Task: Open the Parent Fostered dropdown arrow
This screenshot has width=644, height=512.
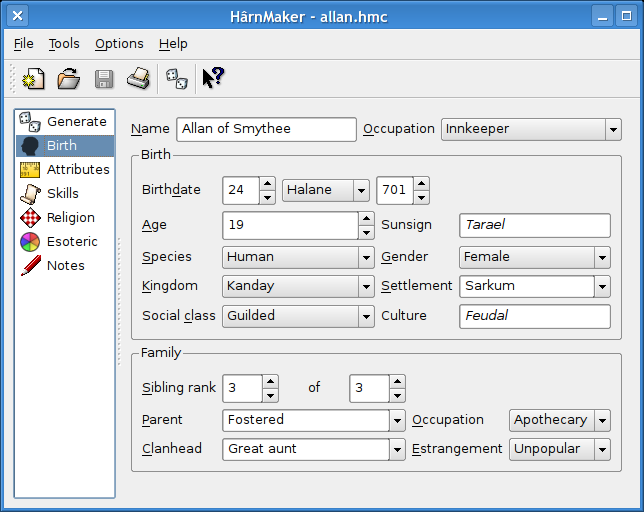Action: [397, 420]
